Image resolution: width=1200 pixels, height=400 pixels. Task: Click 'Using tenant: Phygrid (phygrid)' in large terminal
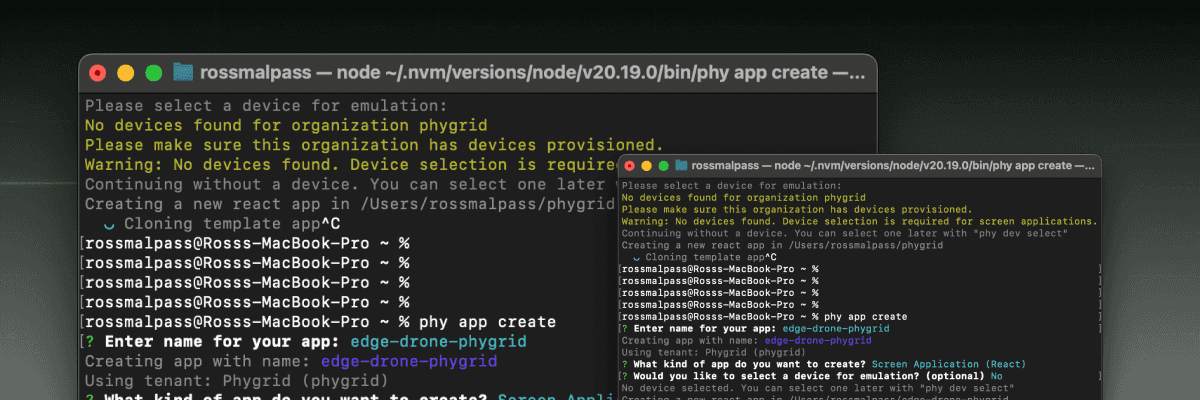point(237,381)
